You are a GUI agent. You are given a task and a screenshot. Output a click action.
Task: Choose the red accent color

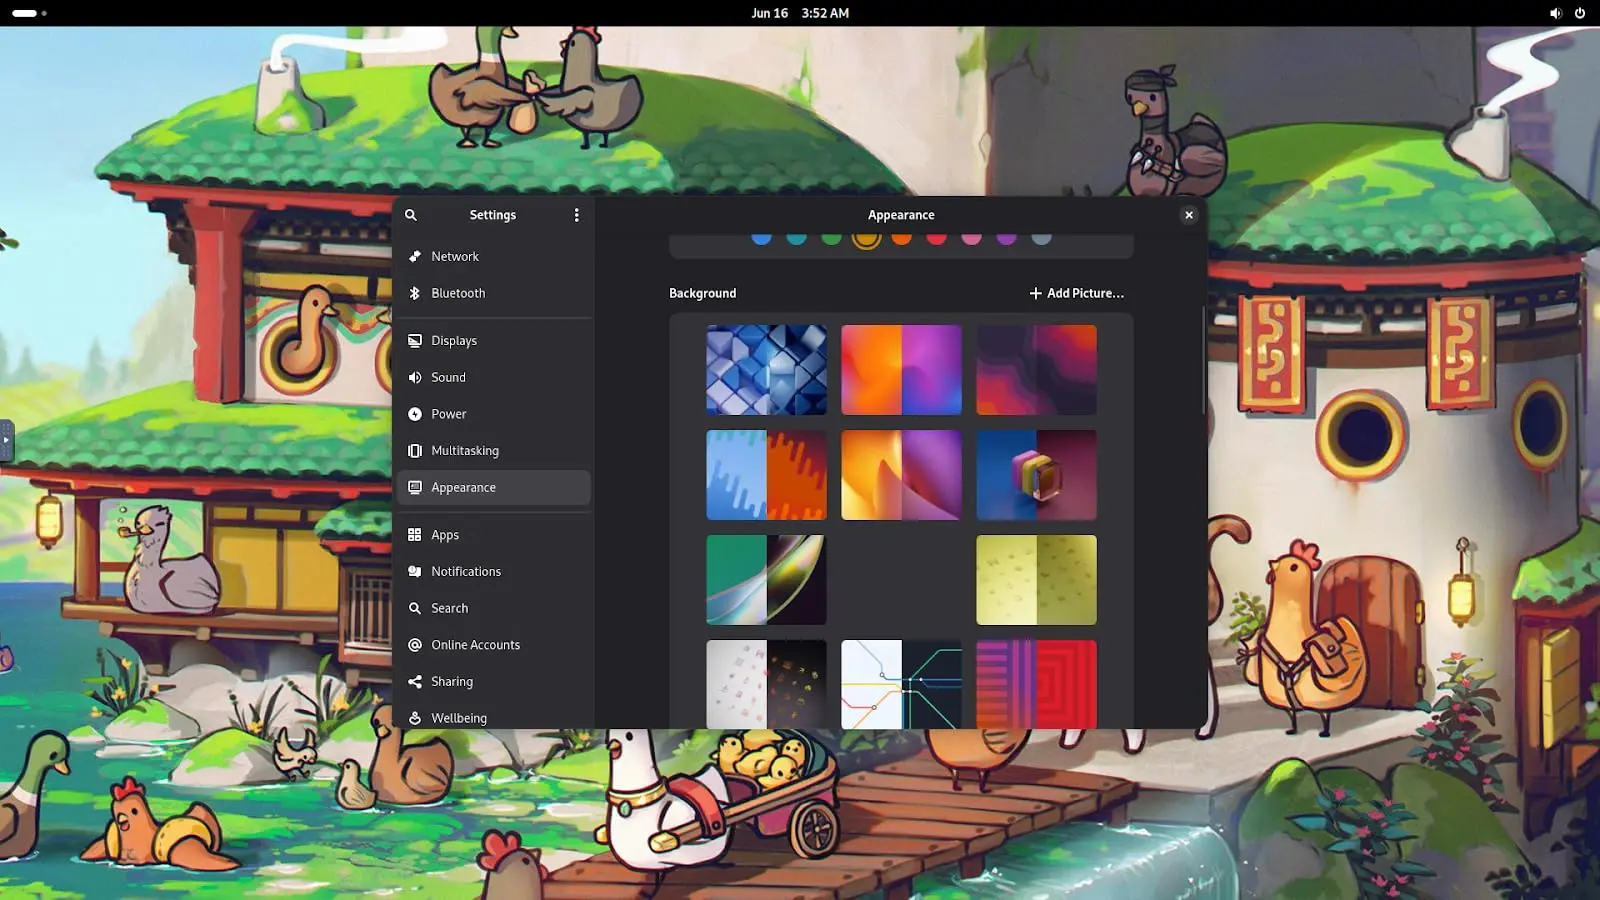point(937,238)
